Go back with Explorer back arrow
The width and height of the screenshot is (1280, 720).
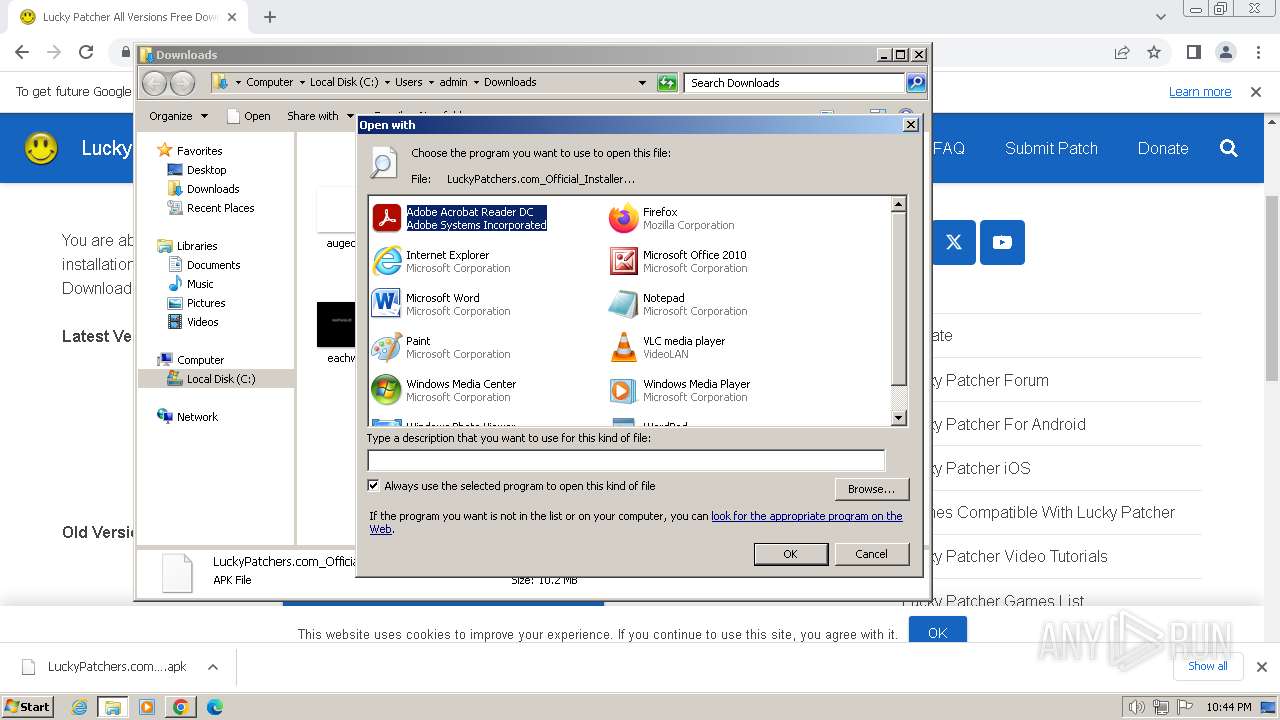click(x=155, y=83)
